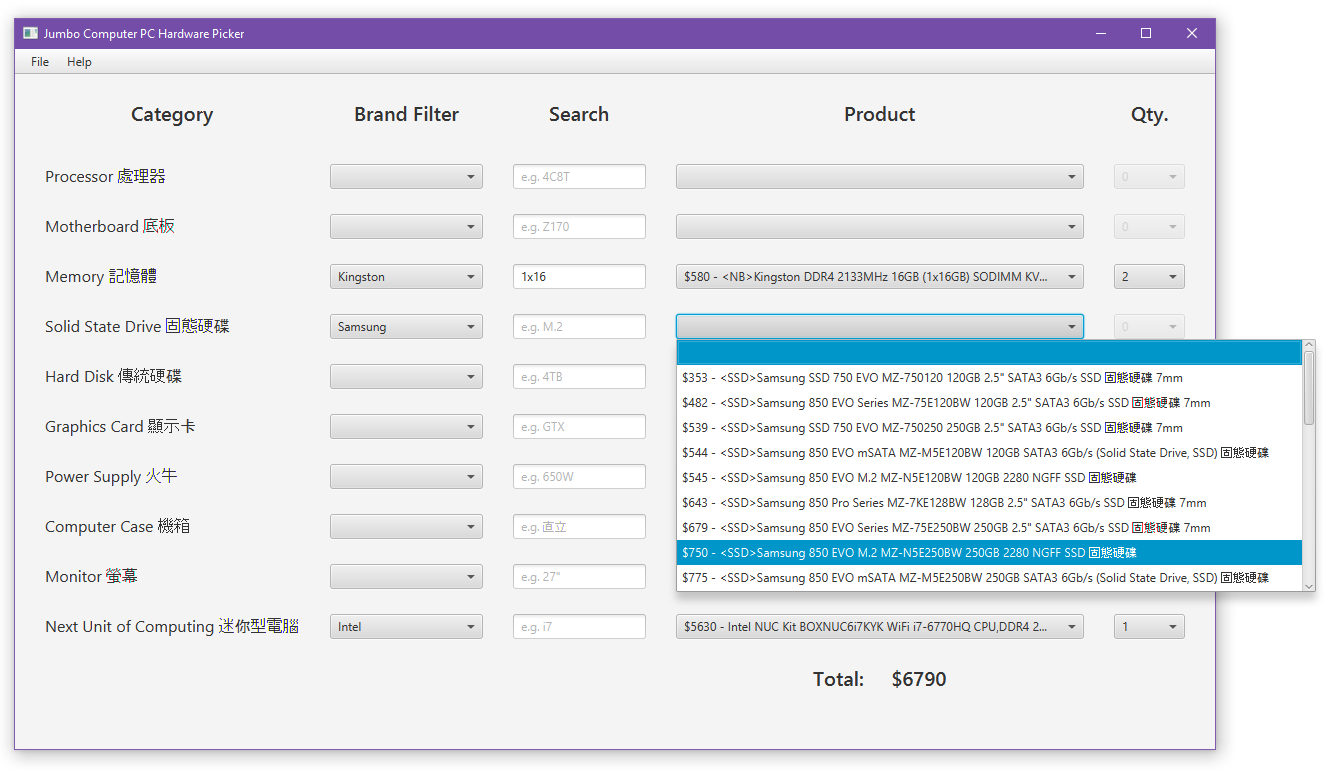Focus the Solid State Drive search field
Image resolution: width=1337 pixels, height=777 pixels.
coord(579,327)
